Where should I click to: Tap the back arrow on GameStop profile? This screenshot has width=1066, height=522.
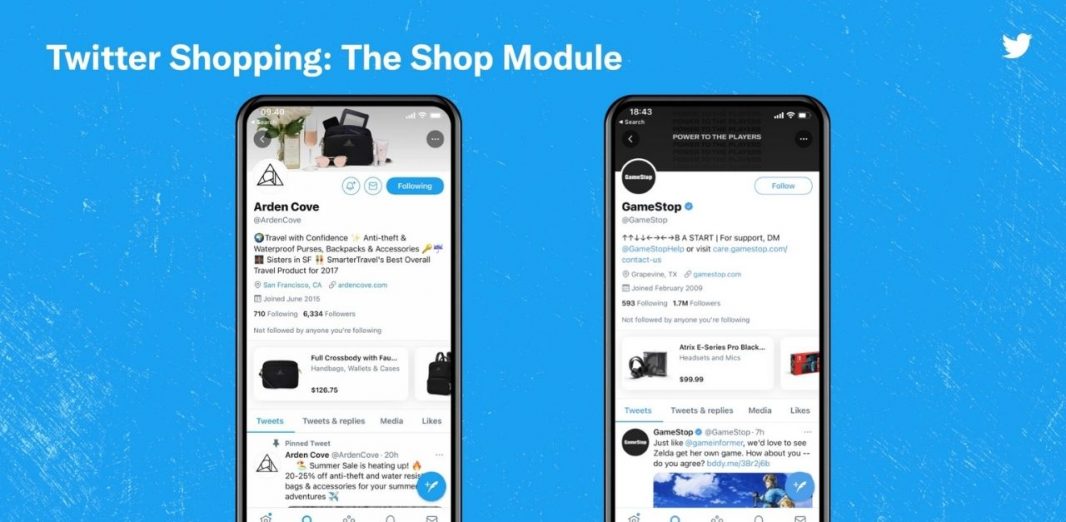(630, 139)
